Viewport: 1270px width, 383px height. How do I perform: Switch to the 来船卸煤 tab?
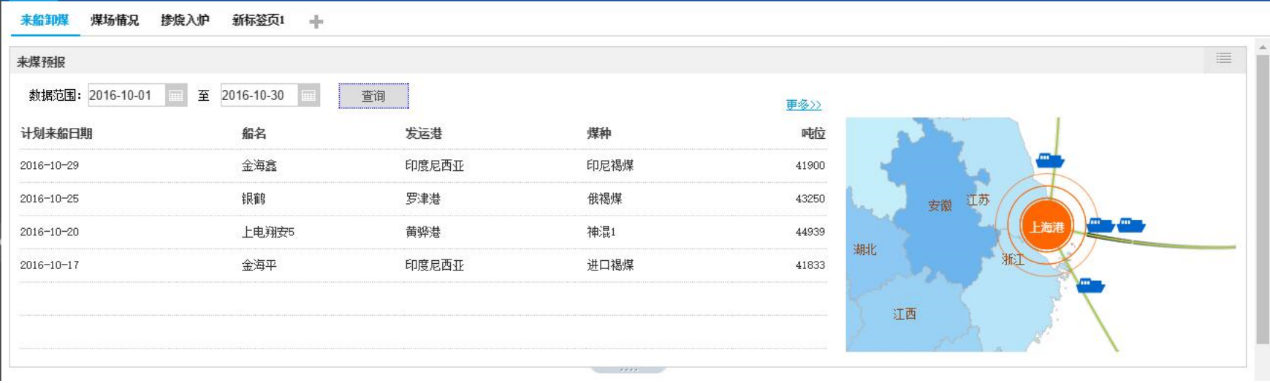pos(45,20)
